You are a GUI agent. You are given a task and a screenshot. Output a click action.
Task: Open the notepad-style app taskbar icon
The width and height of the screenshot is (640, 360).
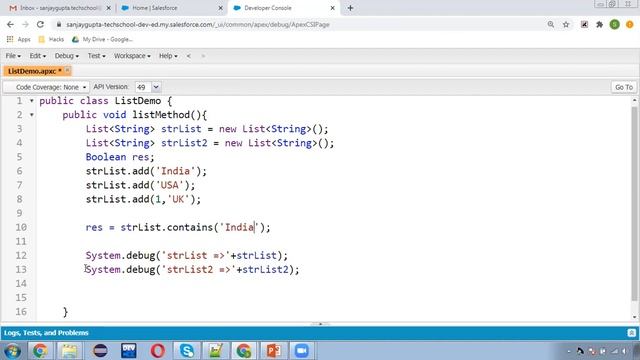pos(216,351)
